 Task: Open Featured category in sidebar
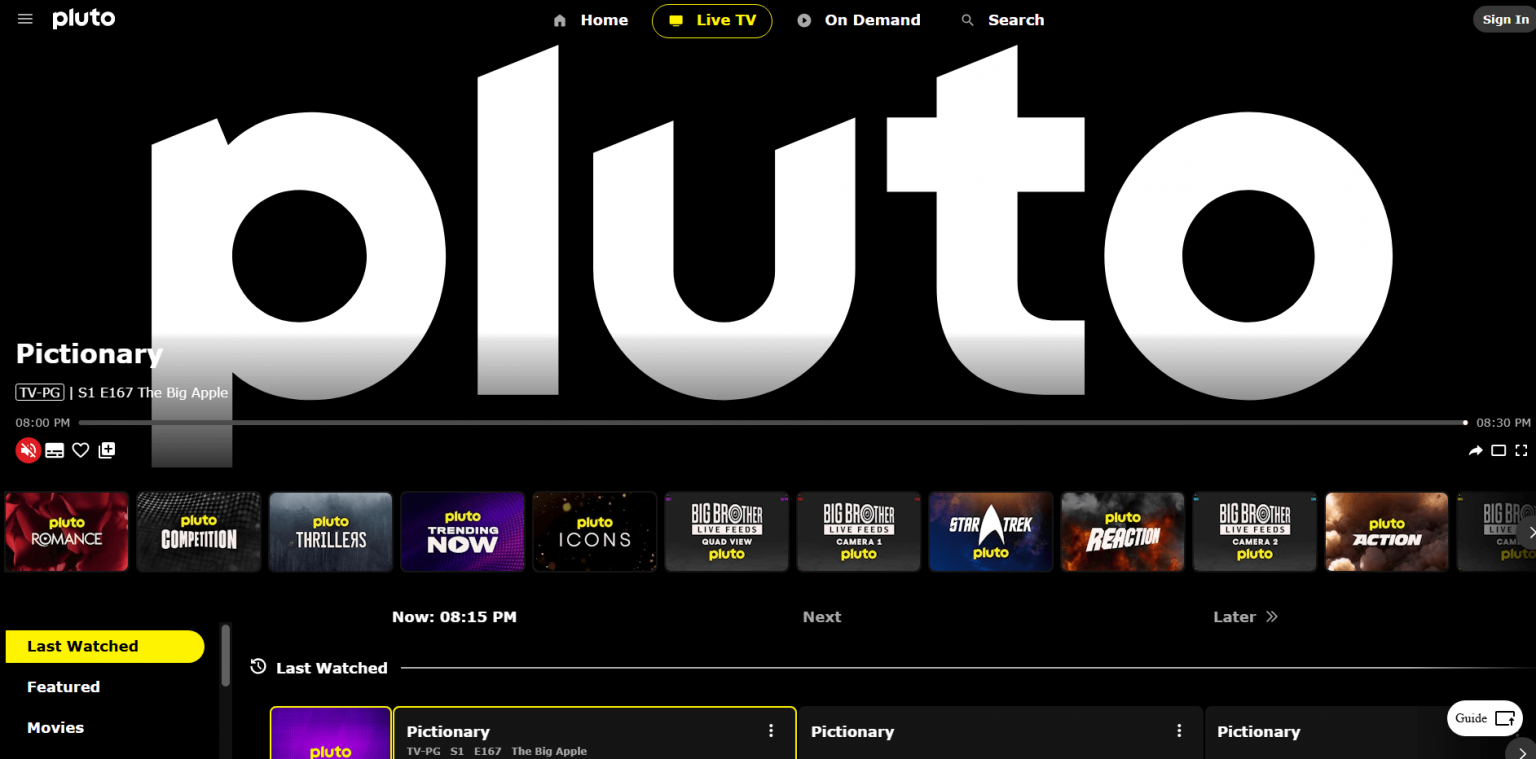64,687
